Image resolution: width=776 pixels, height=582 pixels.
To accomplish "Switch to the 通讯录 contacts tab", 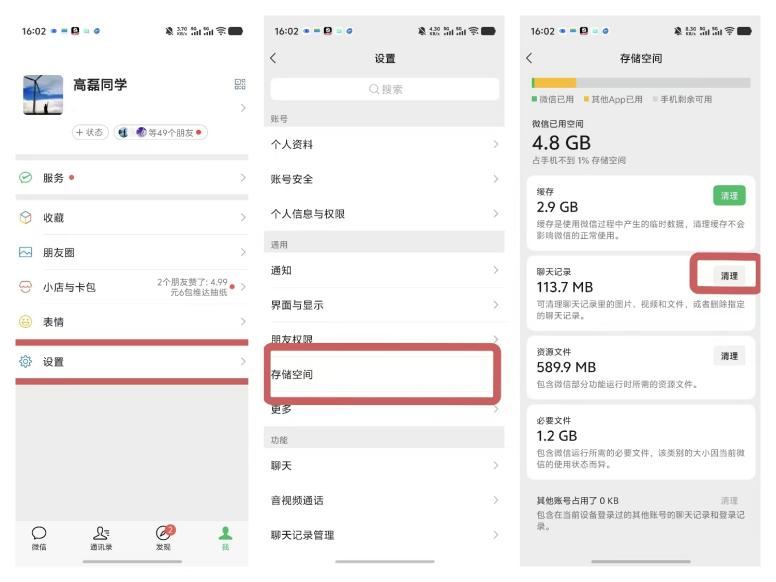I will pyautogui.click(x=101, y=538).
